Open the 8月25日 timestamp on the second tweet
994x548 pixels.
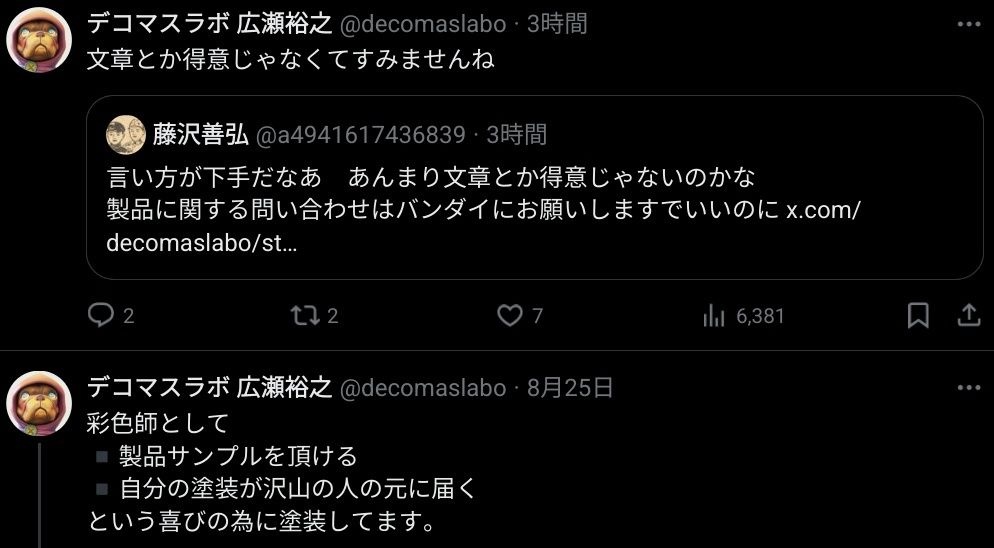point(569,388)
